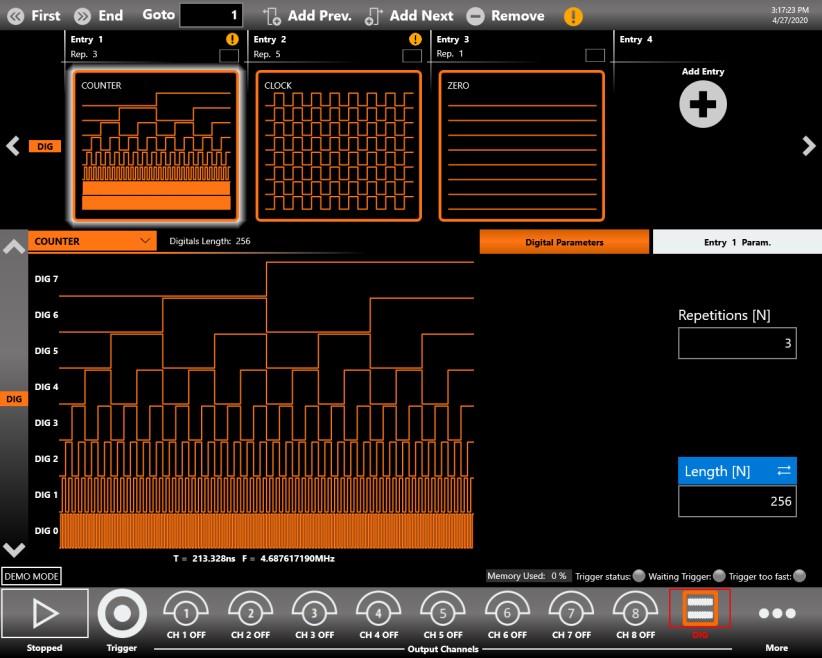822x658 pixels.
Task: Add Next entry to sequence
Action: (409, 16)
